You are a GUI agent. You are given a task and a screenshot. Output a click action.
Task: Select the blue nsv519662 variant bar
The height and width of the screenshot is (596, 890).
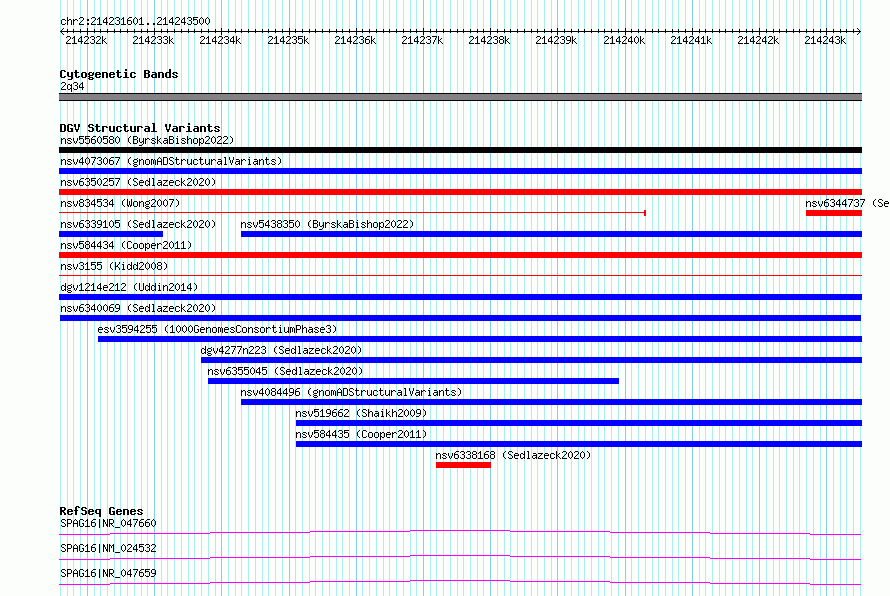[579, 423]
